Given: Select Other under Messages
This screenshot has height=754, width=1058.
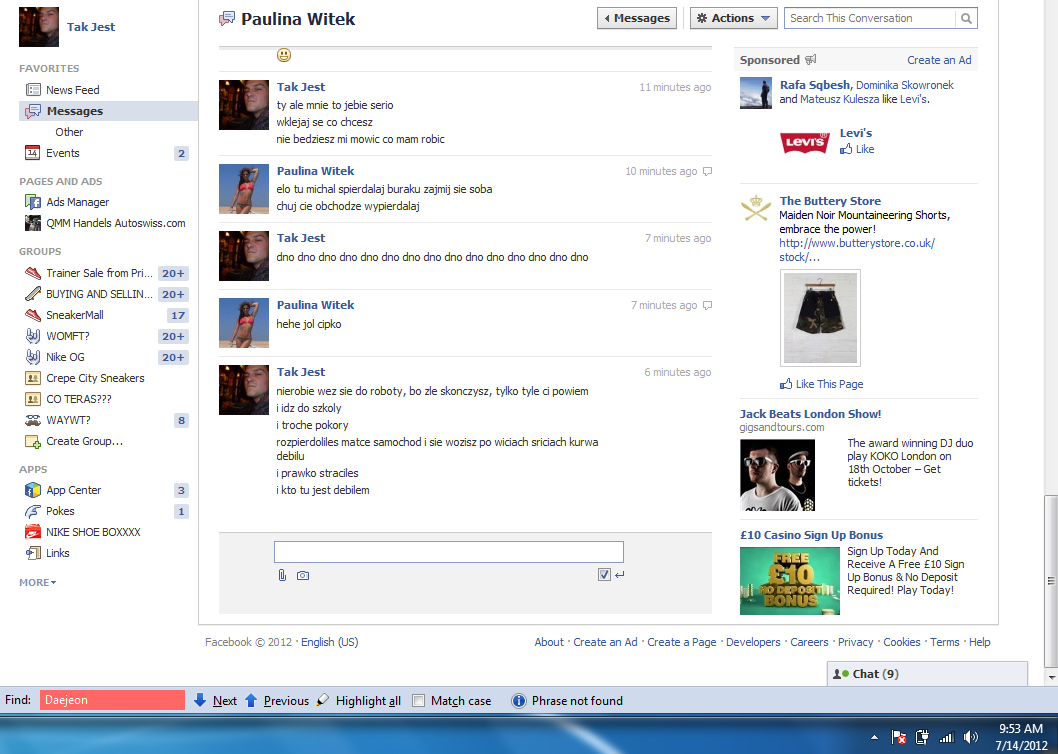Looking at the screenshot, I should coord(69,132).
